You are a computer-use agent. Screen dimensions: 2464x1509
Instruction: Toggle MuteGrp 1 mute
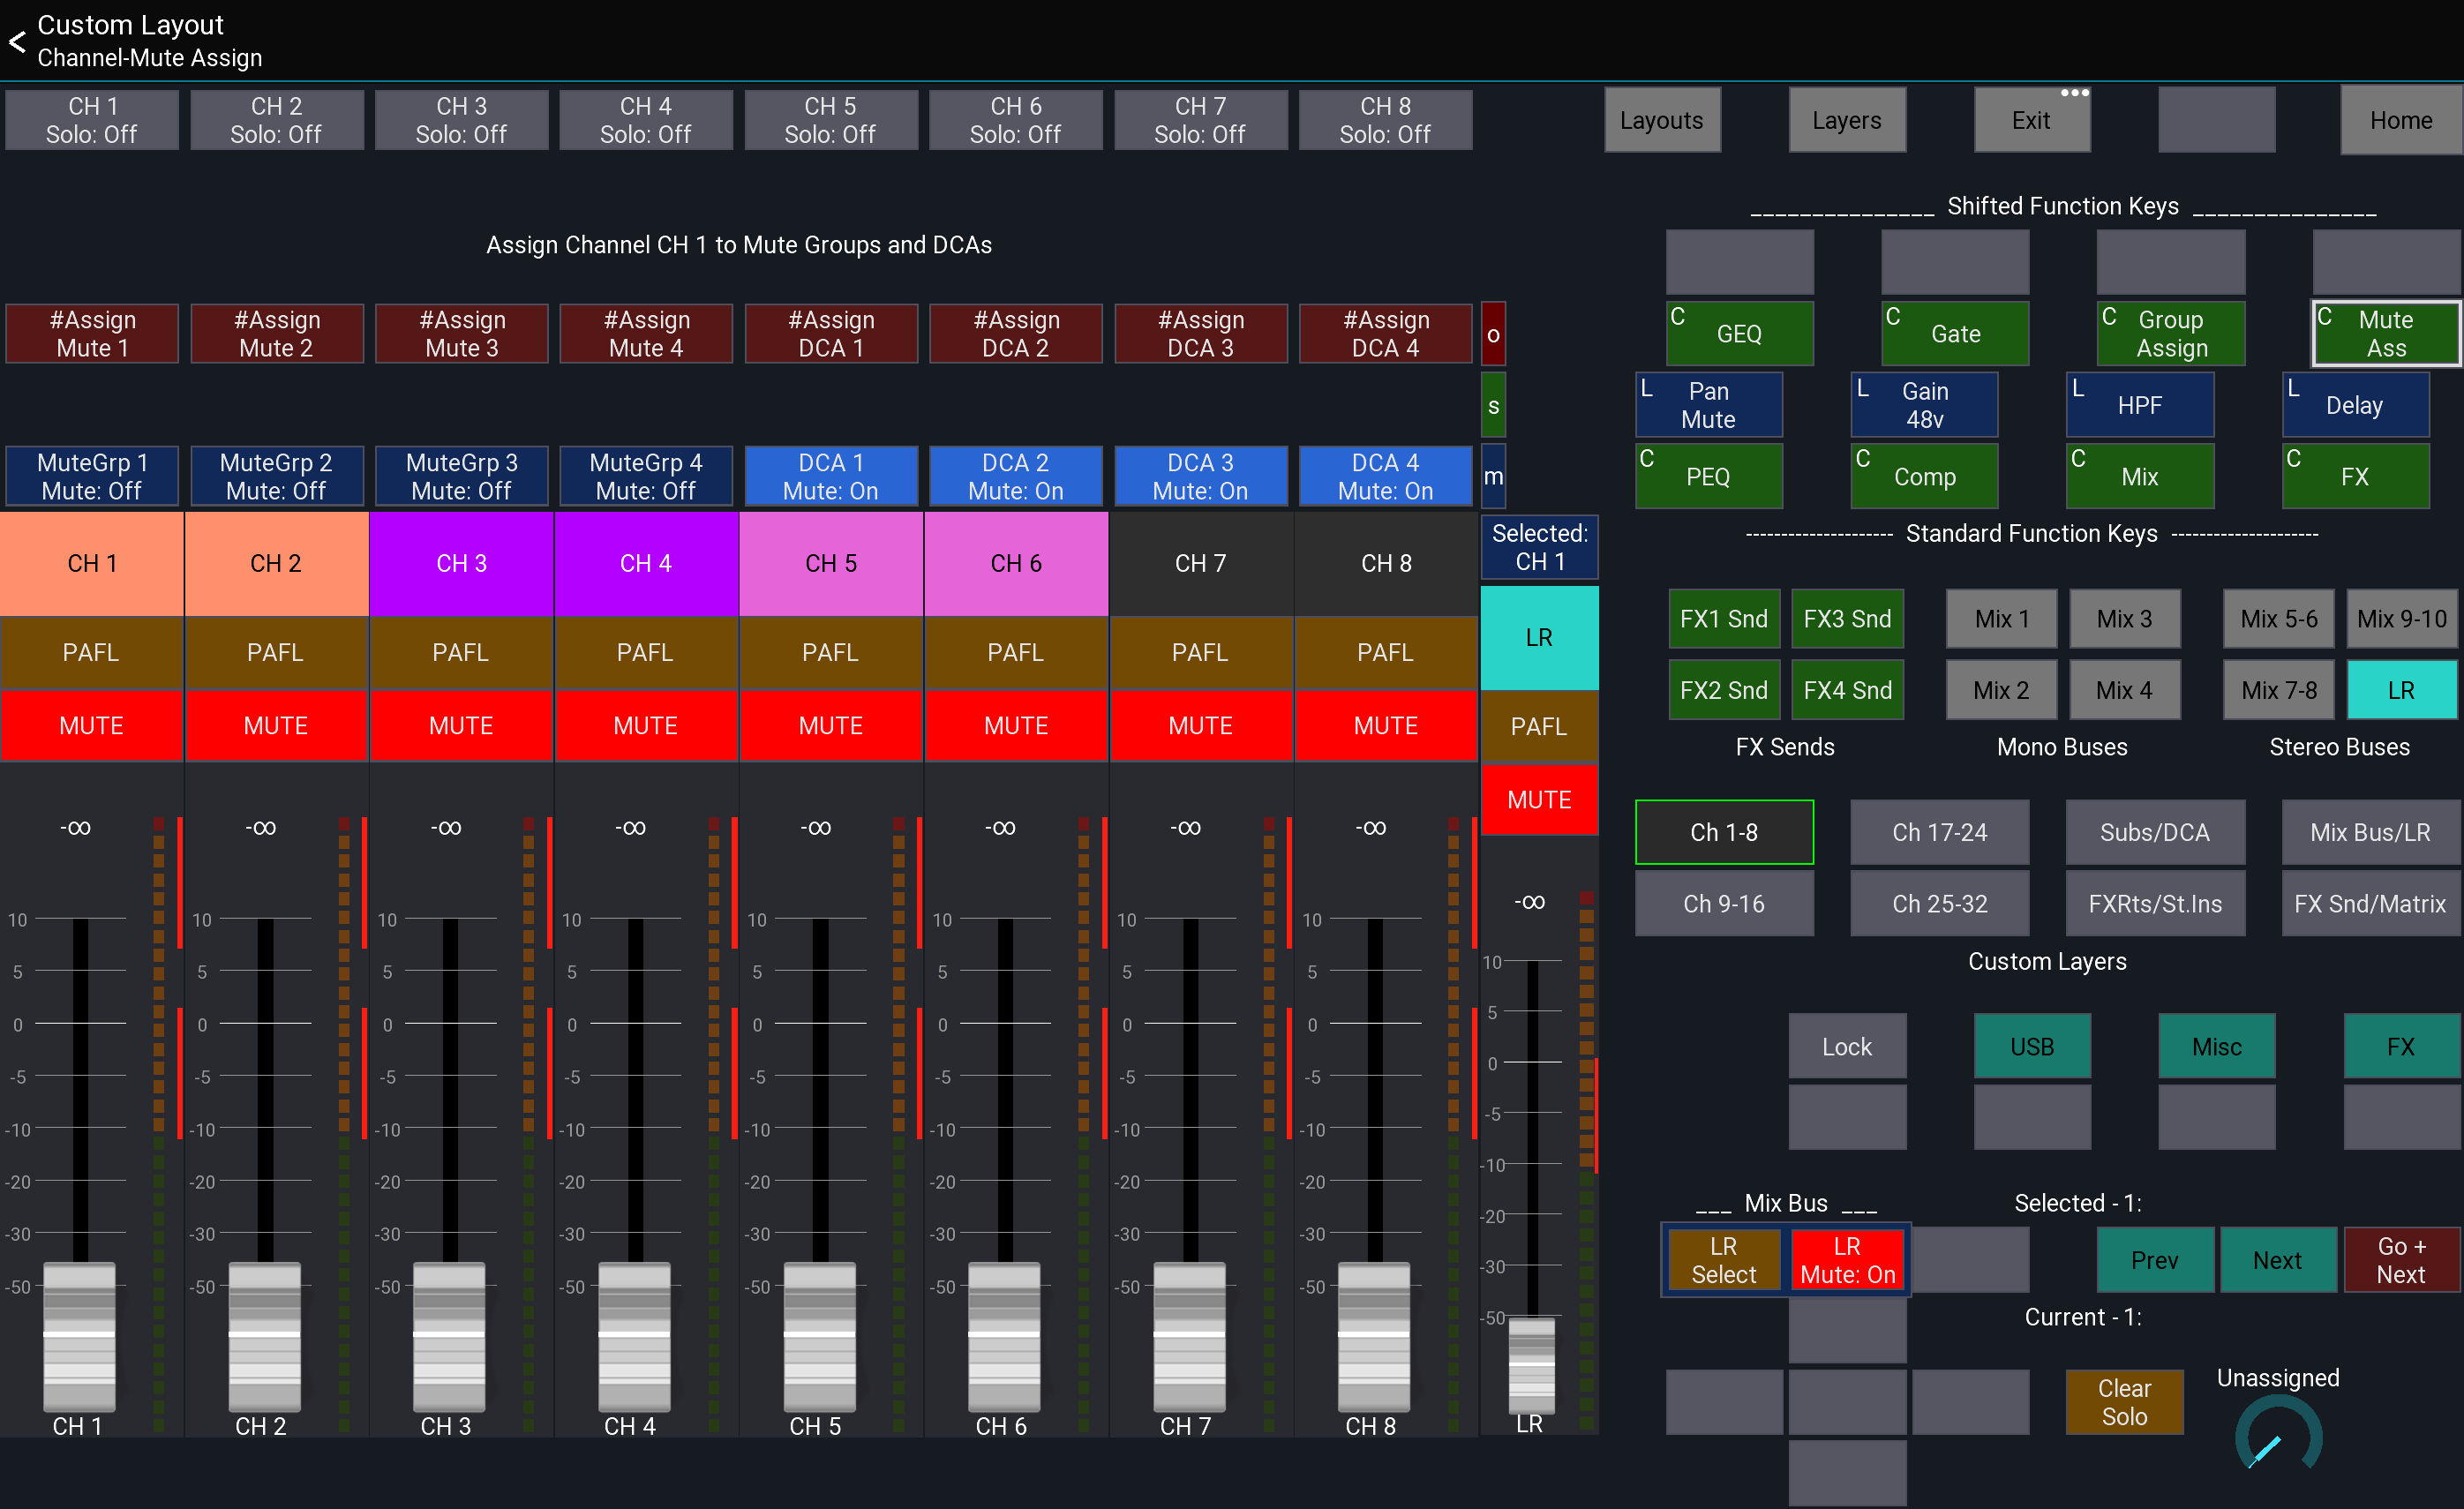click(92, 476)
